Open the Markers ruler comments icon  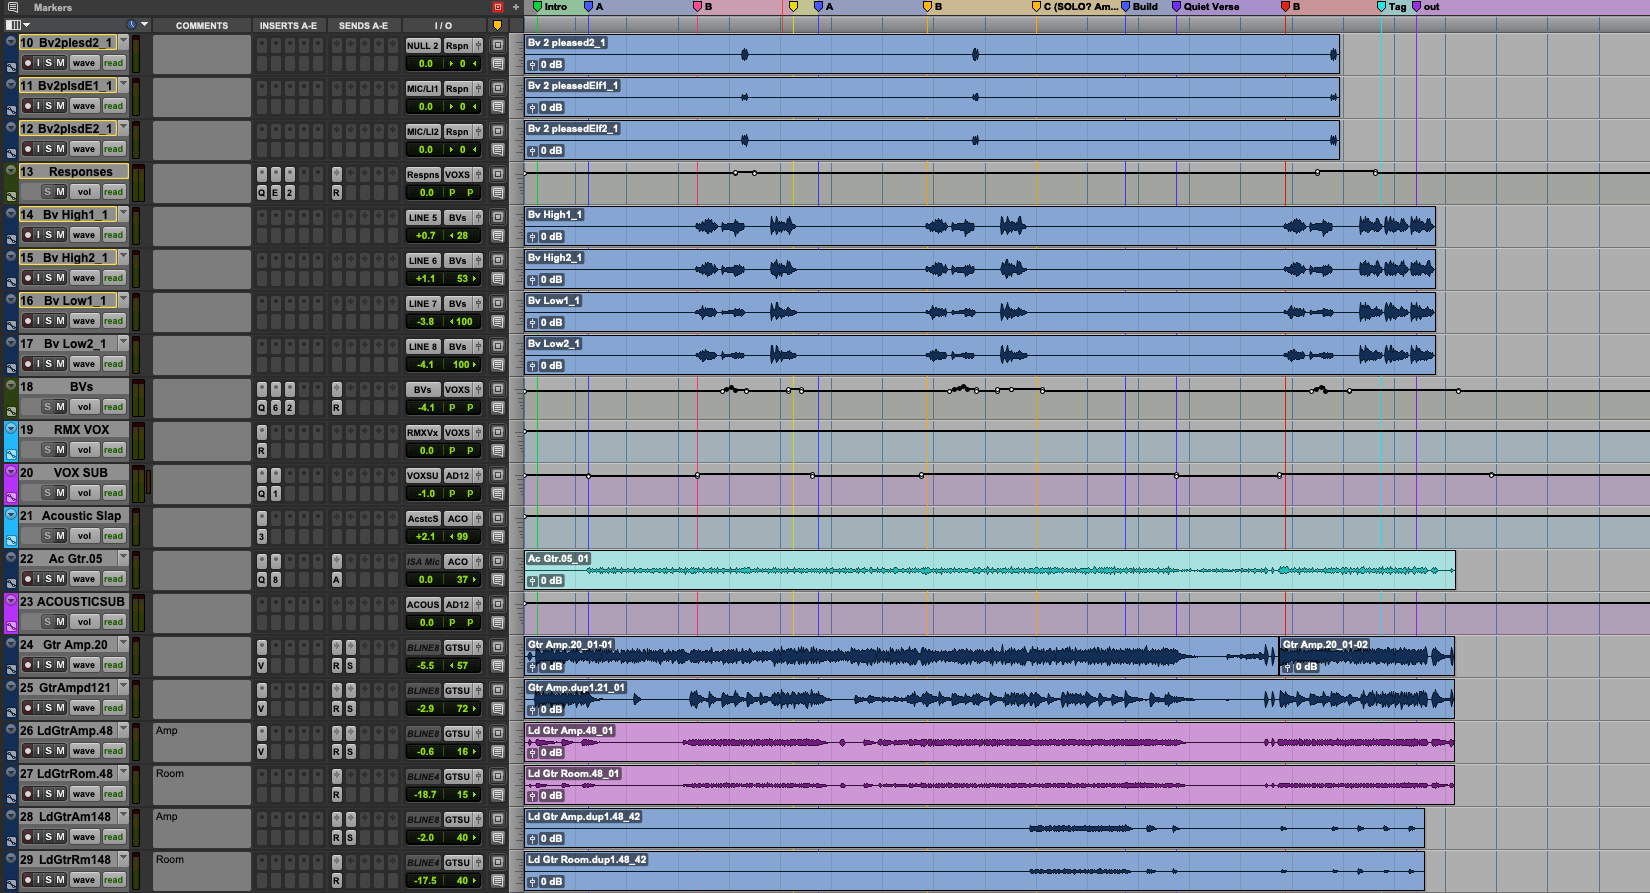click(x=13, y=7)
